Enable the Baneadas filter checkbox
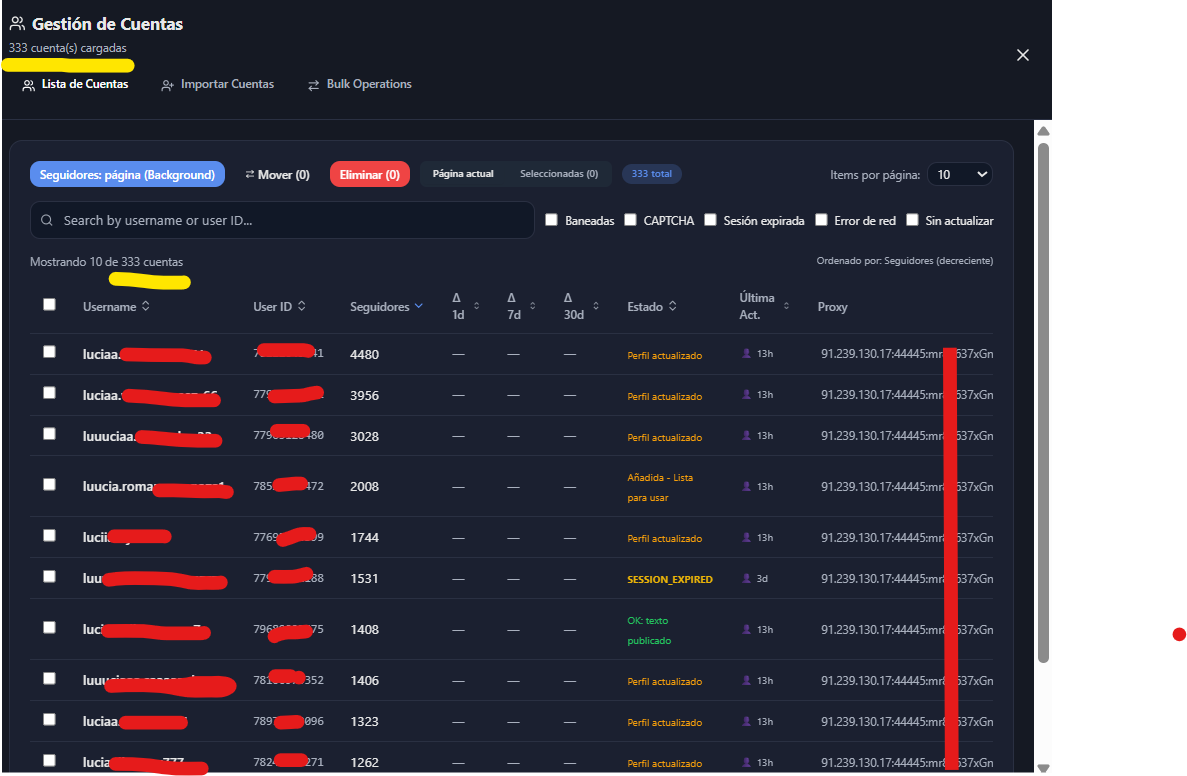This screenshot has width=1187, height=776. [x=551, y=220]
